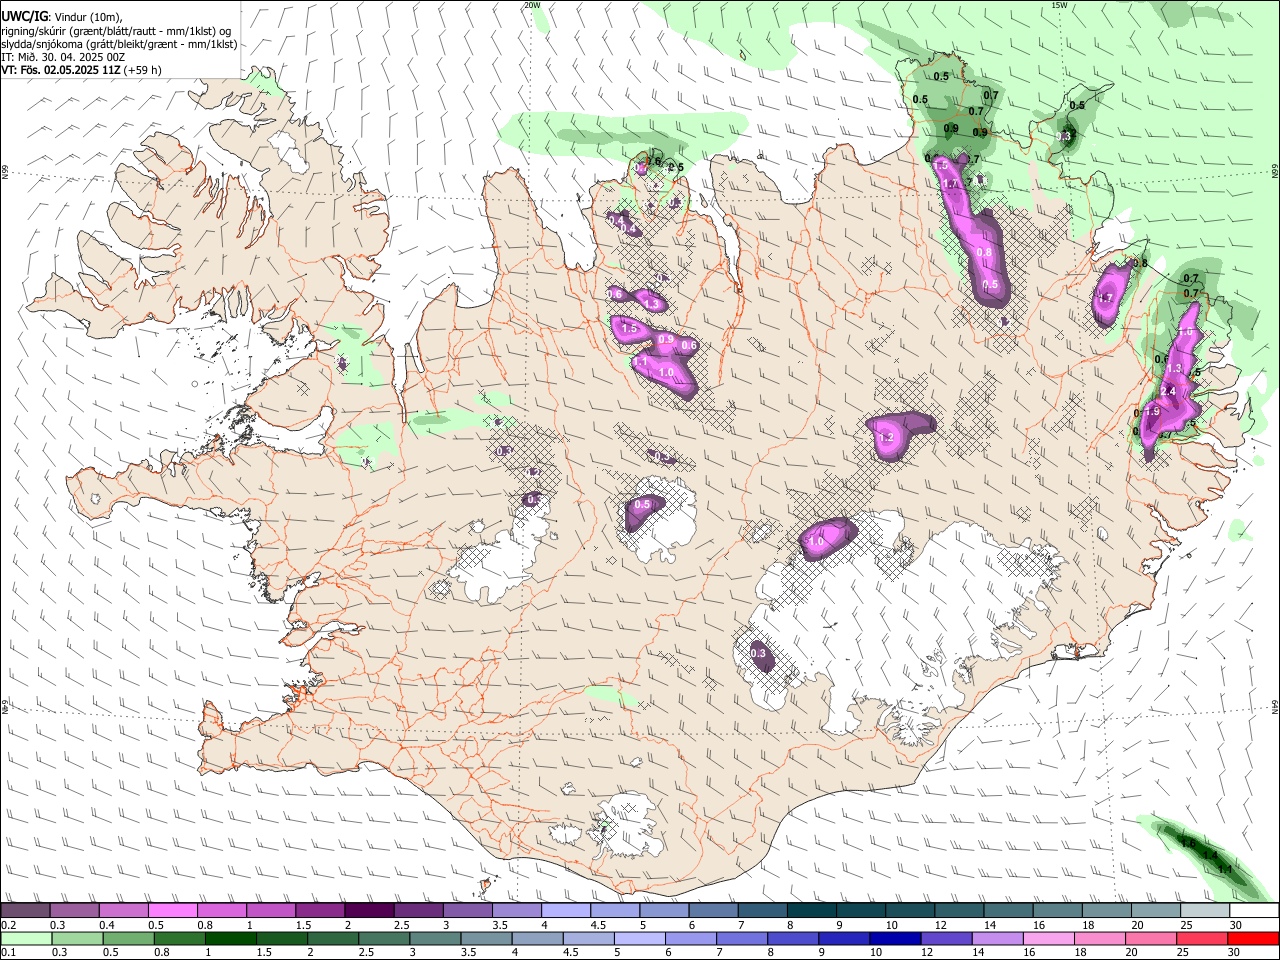Pick the darkest green 1 rain scale swatch
Viewport: 1280px width, 960px height.
click(230, 939)
